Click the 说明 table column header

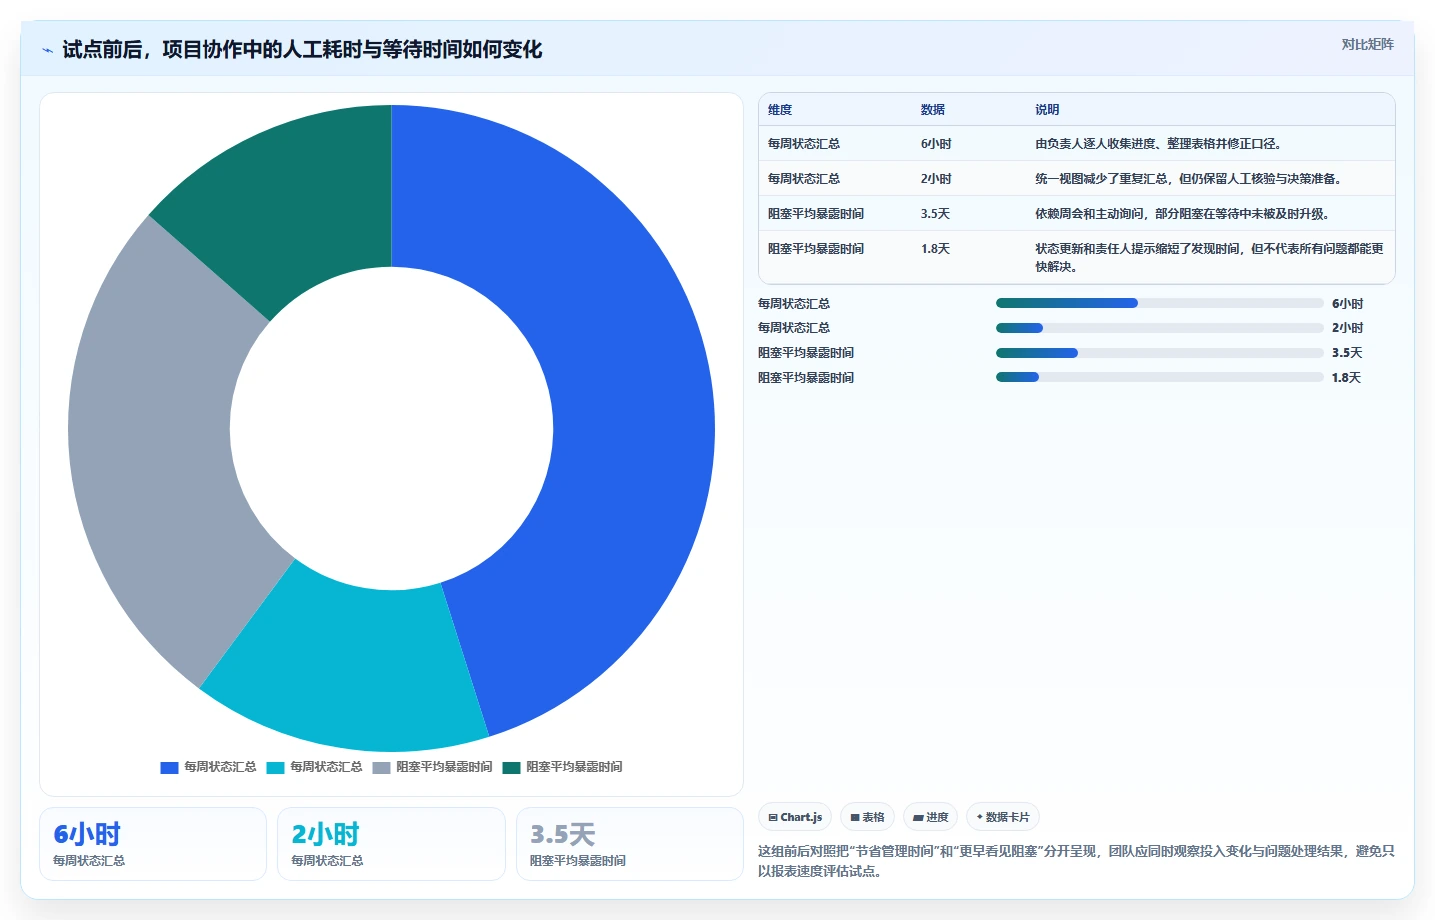tap(1047, 110)
